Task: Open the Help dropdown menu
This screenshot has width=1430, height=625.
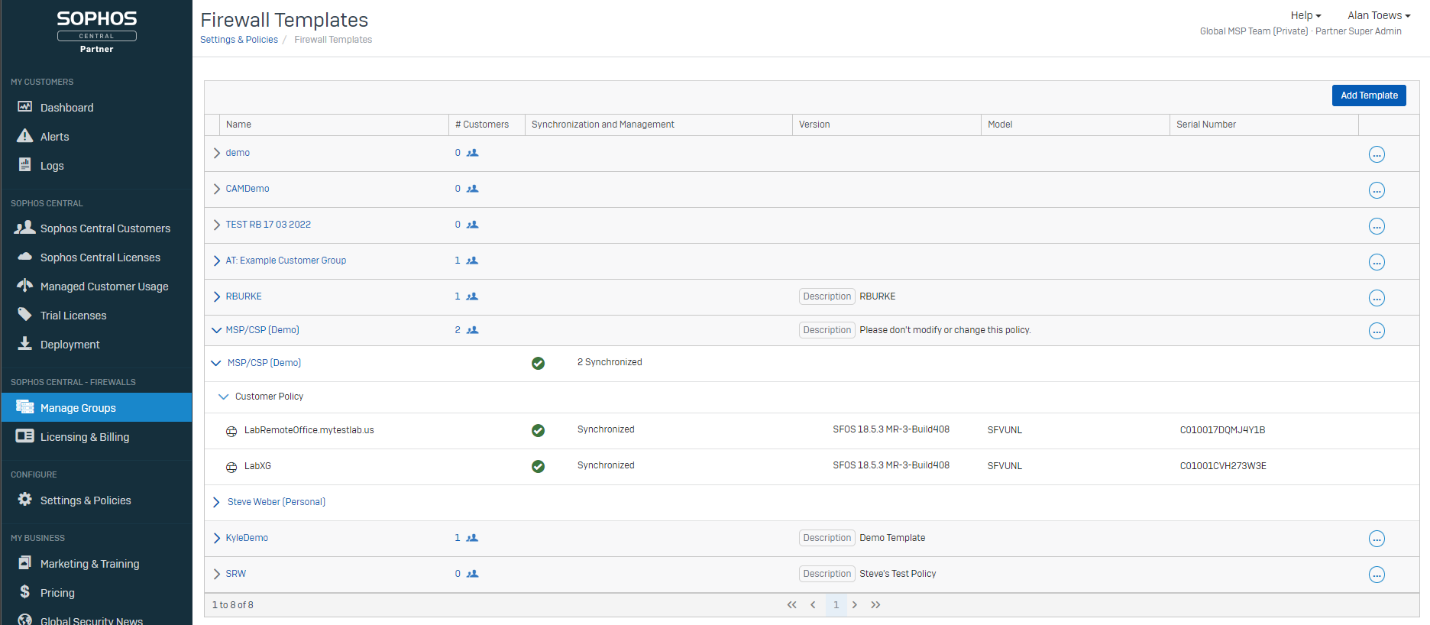Action: coord(1306,15)
